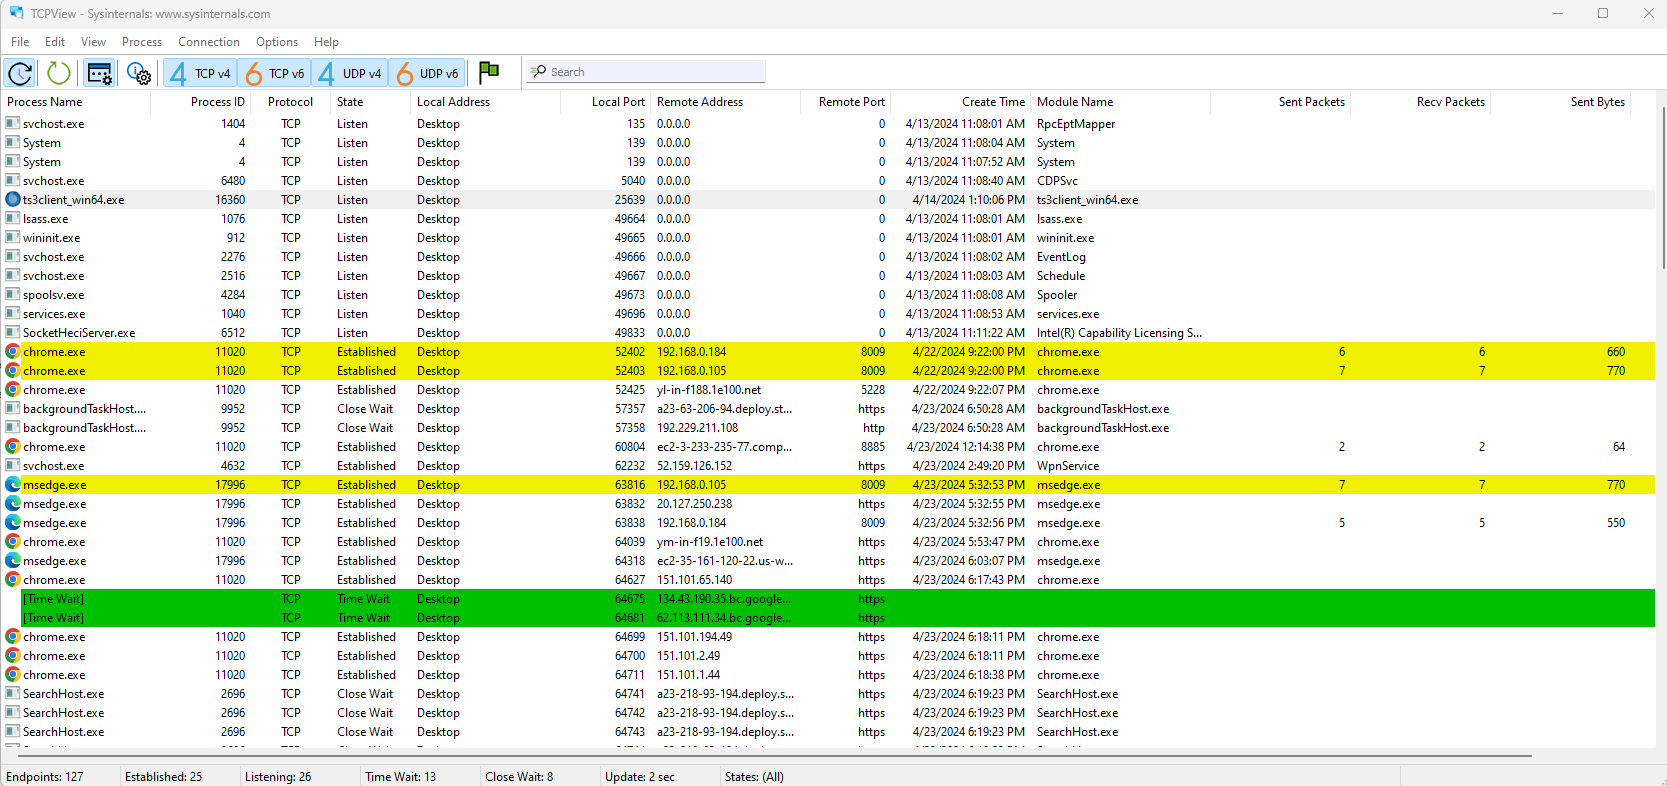Click the ts3client_win64.exe process icon

coord(13,200)
